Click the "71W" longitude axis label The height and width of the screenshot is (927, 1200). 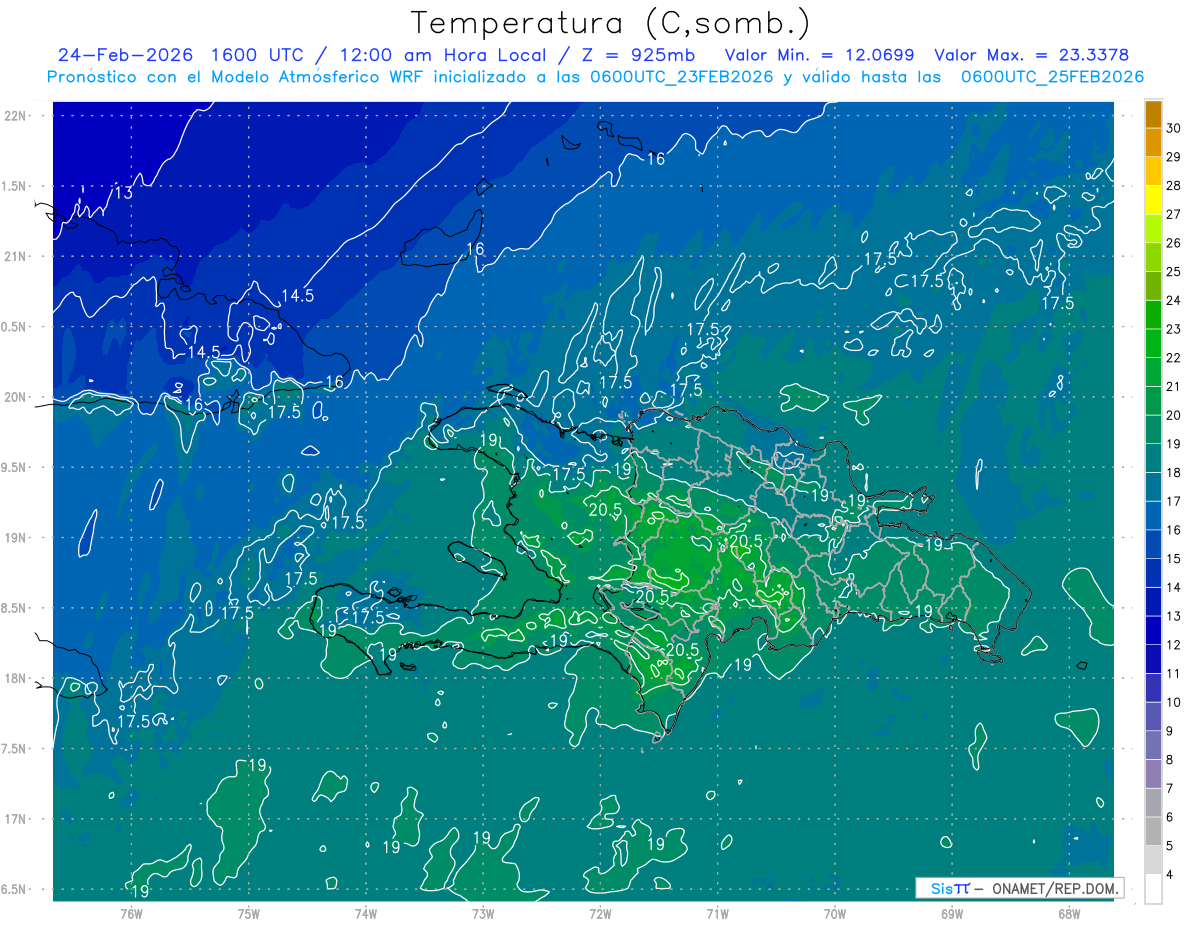[x=717, y=913]
